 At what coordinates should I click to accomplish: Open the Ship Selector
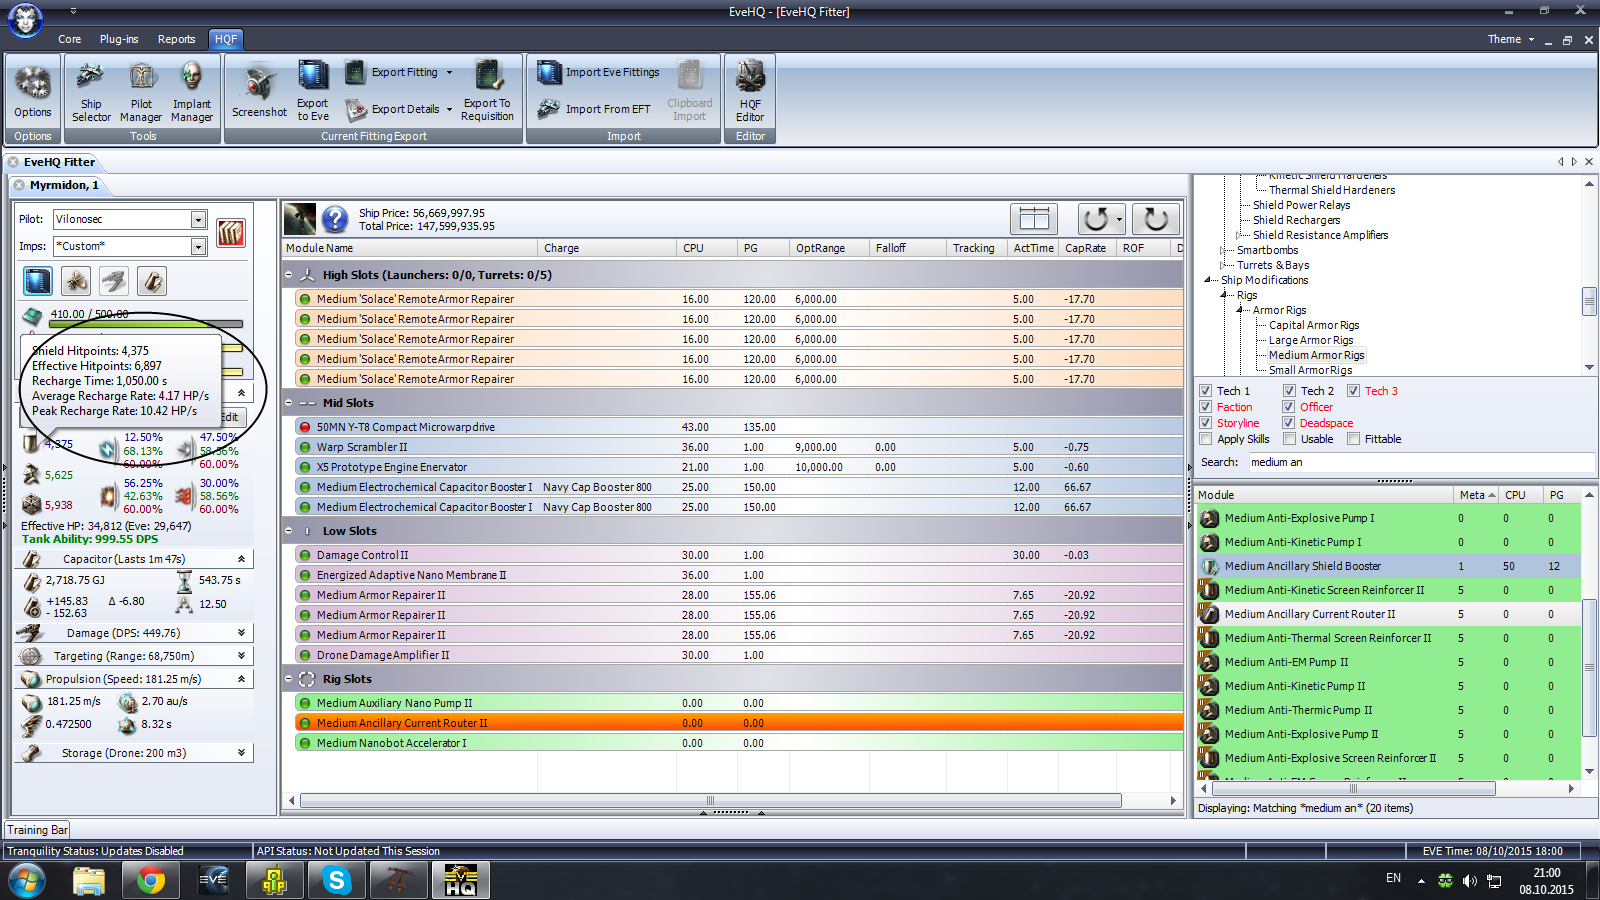coord(91,92)
